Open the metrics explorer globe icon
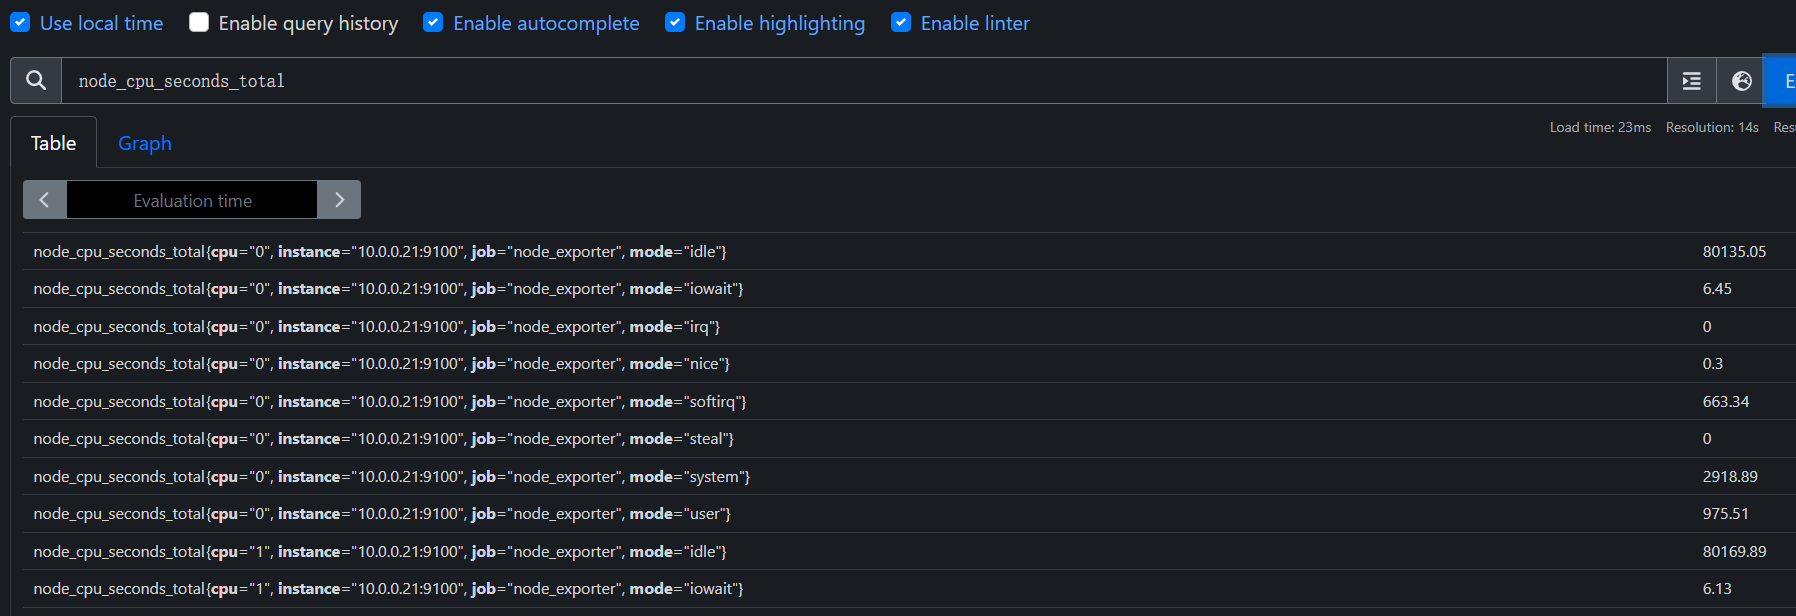 click(x=1741, y=81)
